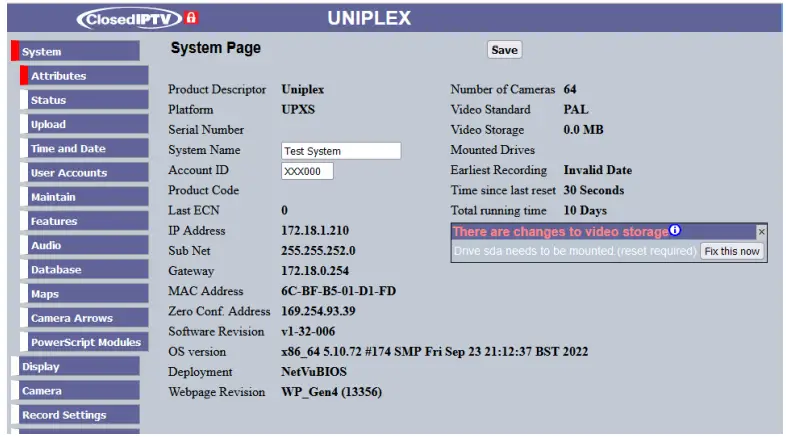Open the System menu section
Screen dimensions: 786x437
75,52
